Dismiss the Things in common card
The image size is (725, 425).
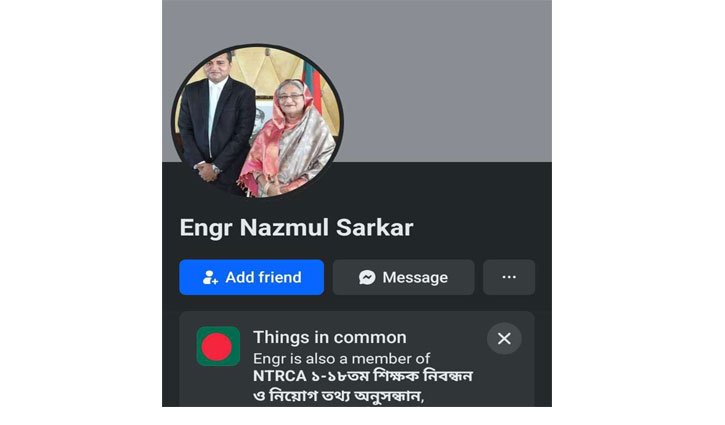coord(504,339)
